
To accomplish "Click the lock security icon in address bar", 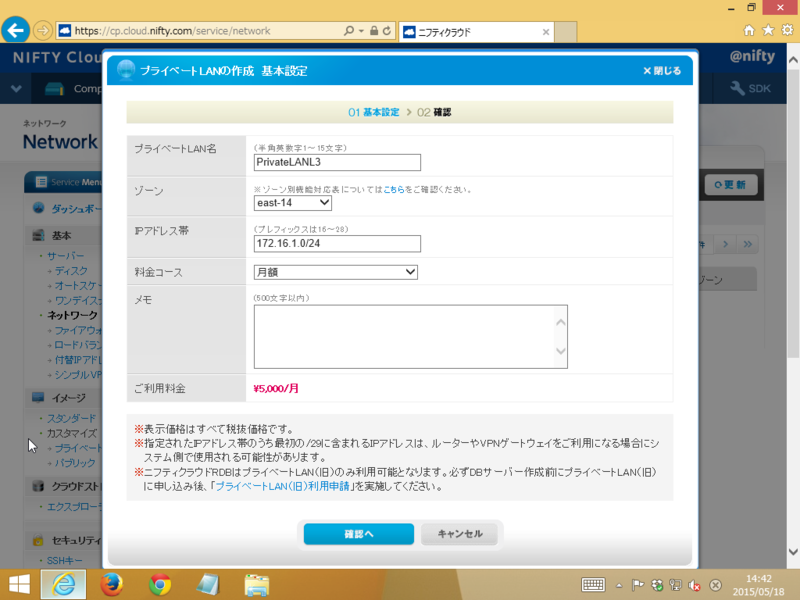I will point(374,31).
